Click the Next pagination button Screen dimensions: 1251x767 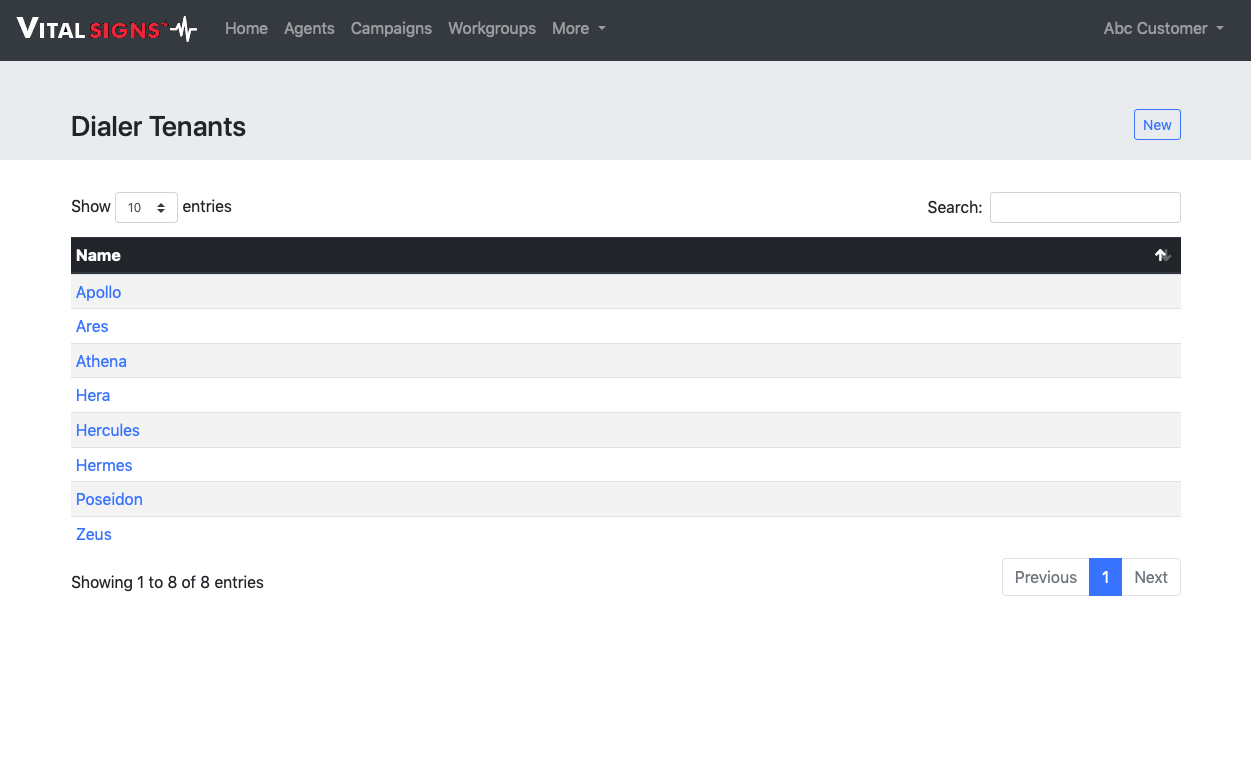coord(1150,577)
